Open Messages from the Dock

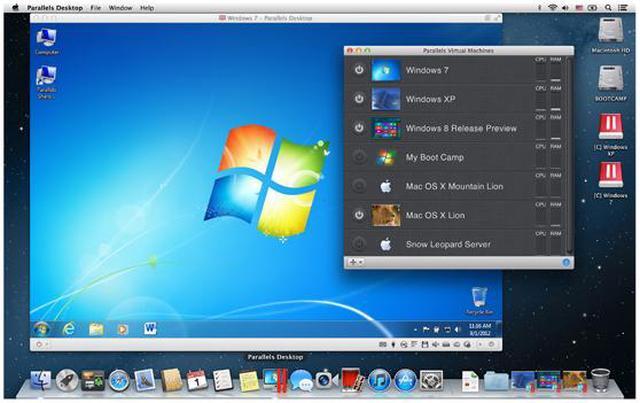301,381
